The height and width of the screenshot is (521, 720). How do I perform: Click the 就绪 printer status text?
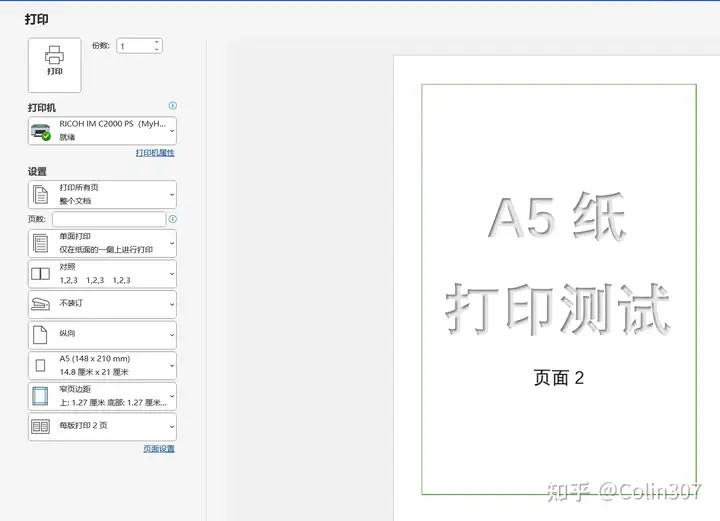click(67, 137)
